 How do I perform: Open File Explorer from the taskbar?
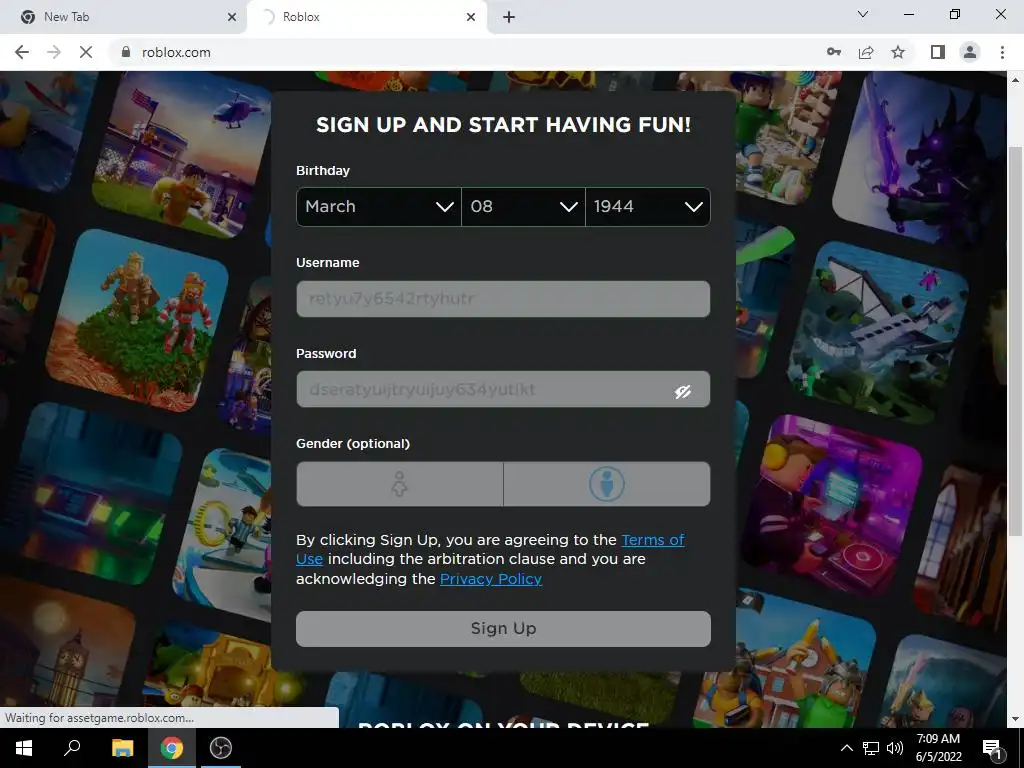(122, 748)
